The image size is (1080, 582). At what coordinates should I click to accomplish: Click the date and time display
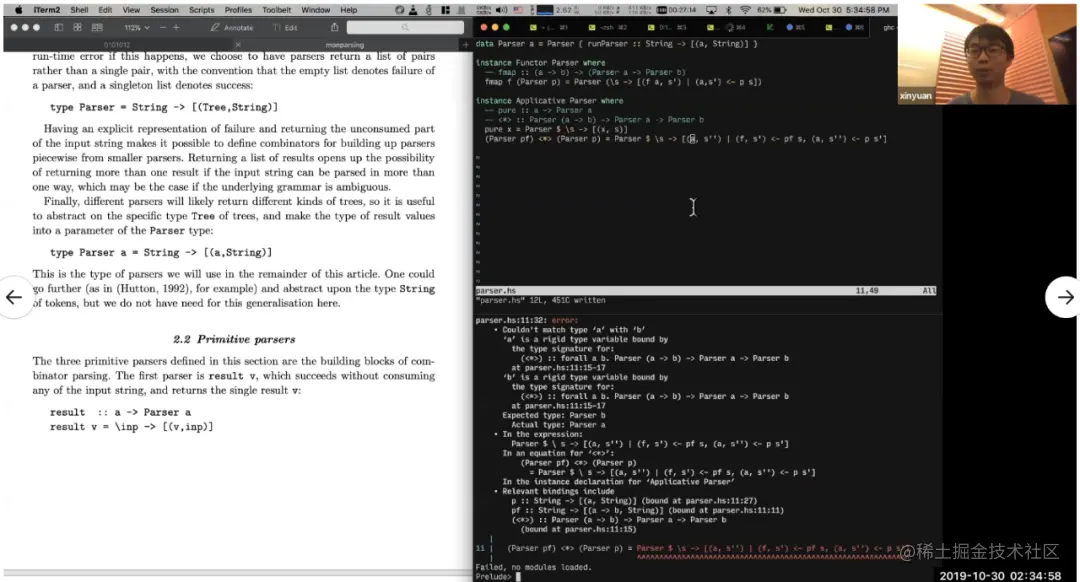[843, 10]
